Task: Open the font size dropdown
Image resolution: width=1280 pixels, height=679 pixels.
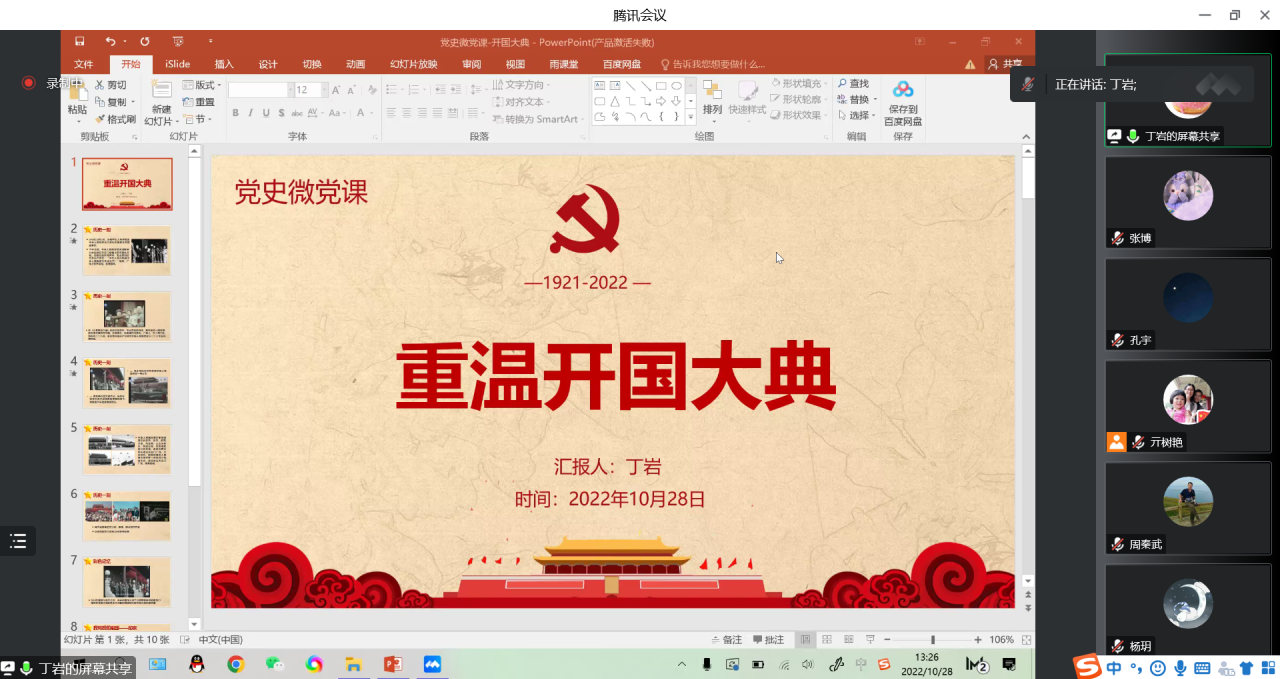Action: [x=323, y=90]
